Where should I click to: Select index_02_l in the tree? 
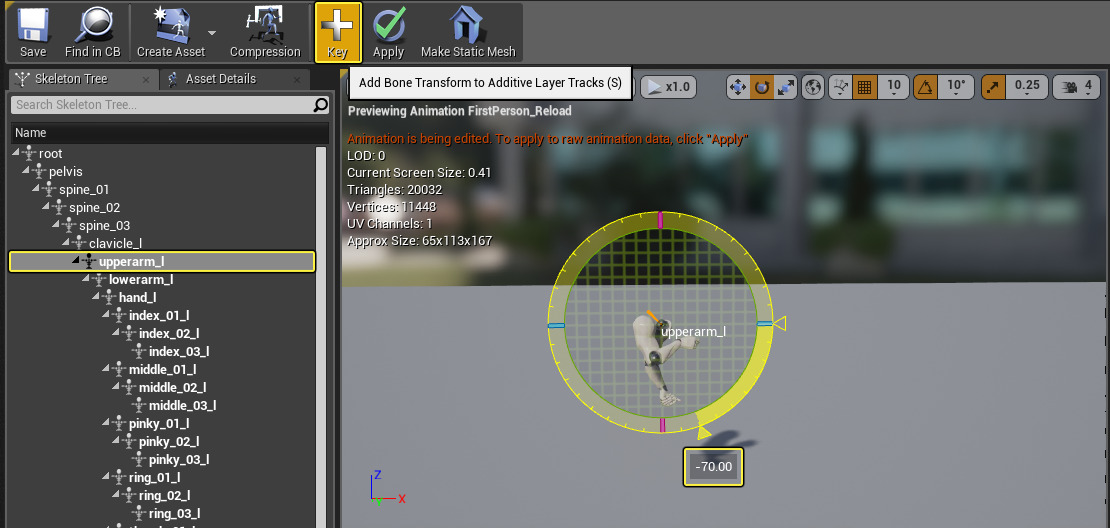pos(169,333)
